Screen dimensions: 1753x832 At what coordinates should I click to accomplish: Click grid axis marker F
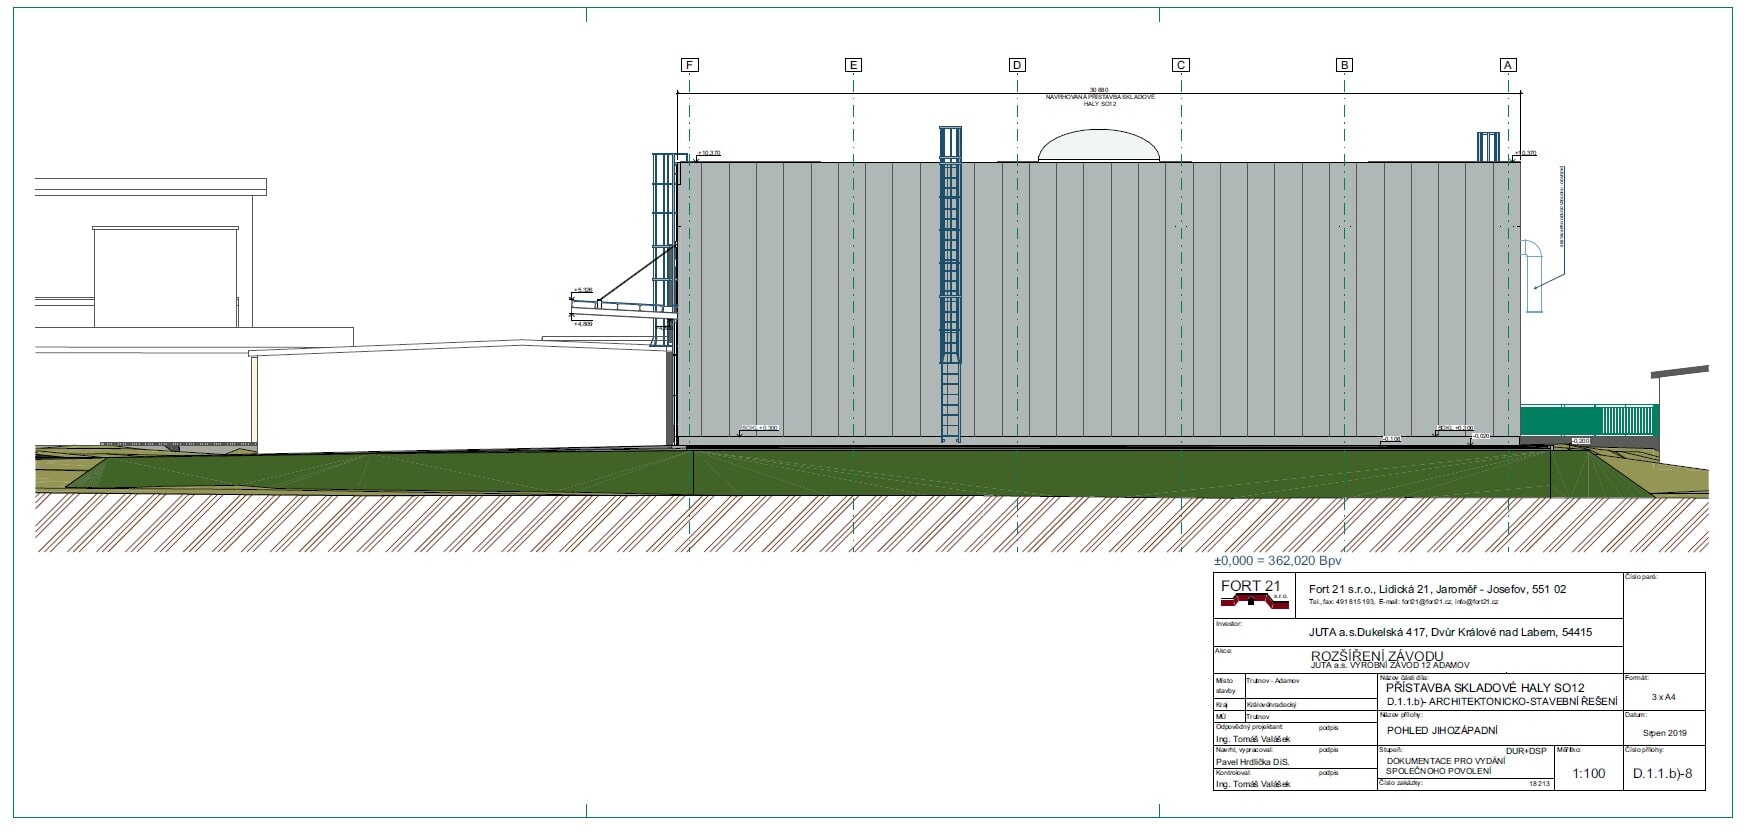coord(689,65)
